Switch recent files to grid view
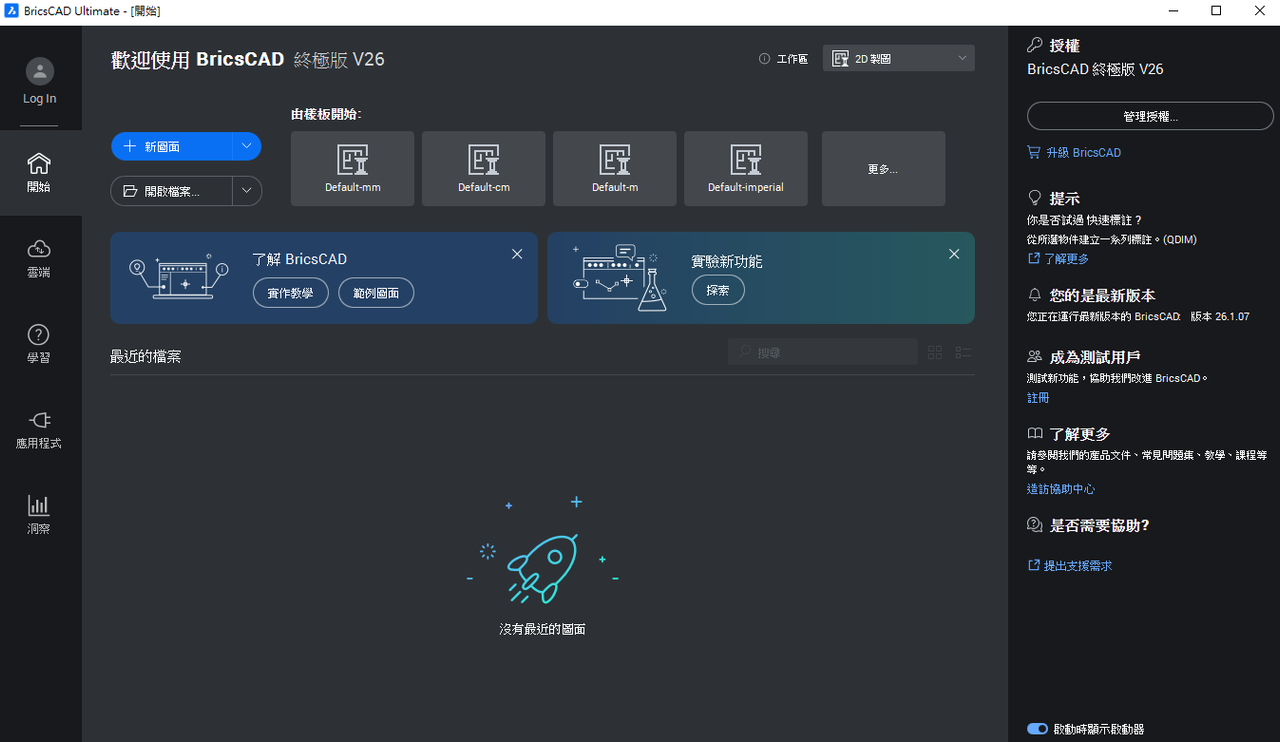Screen dimensions: 1280x742 [936, 352]
